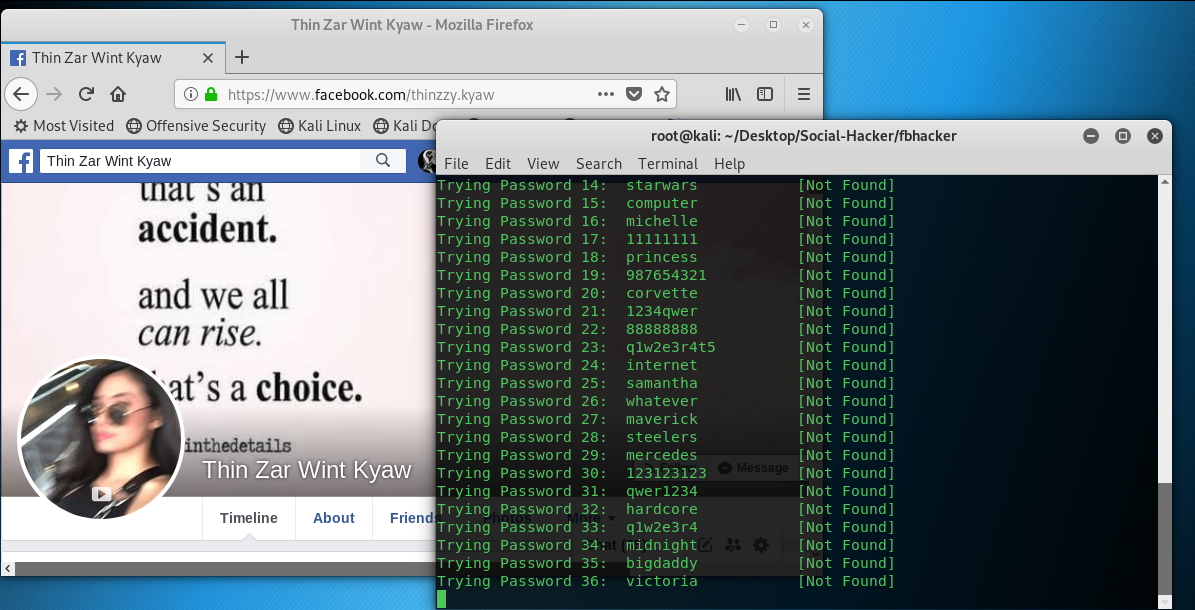
Task: Click terminal text 'victoria'
Action: 662,582
